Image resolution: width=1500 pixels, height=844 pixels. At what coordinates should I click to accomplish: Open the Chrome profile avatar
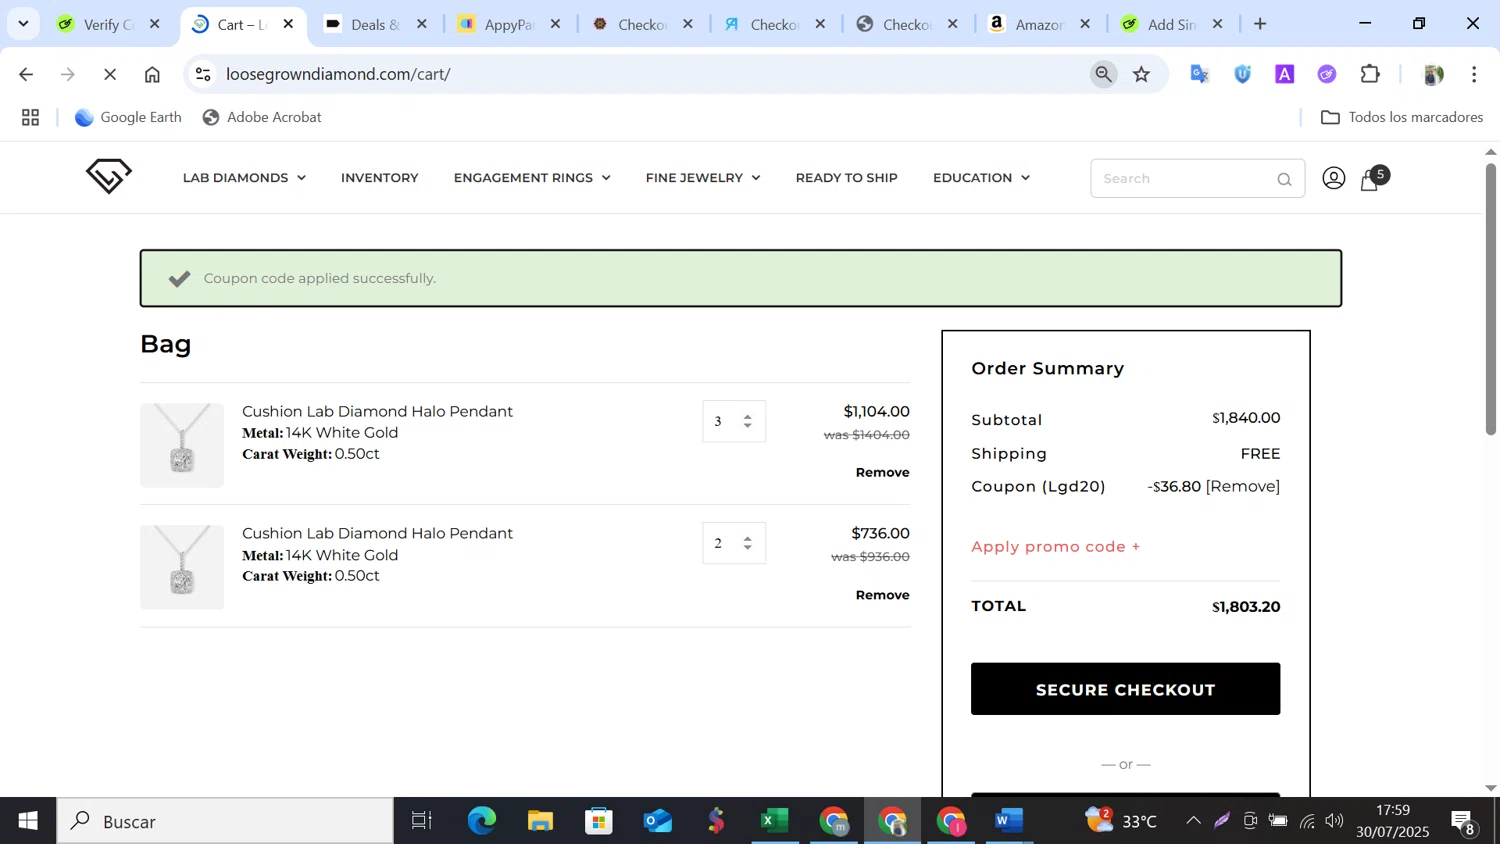[x=1432, y=74]
